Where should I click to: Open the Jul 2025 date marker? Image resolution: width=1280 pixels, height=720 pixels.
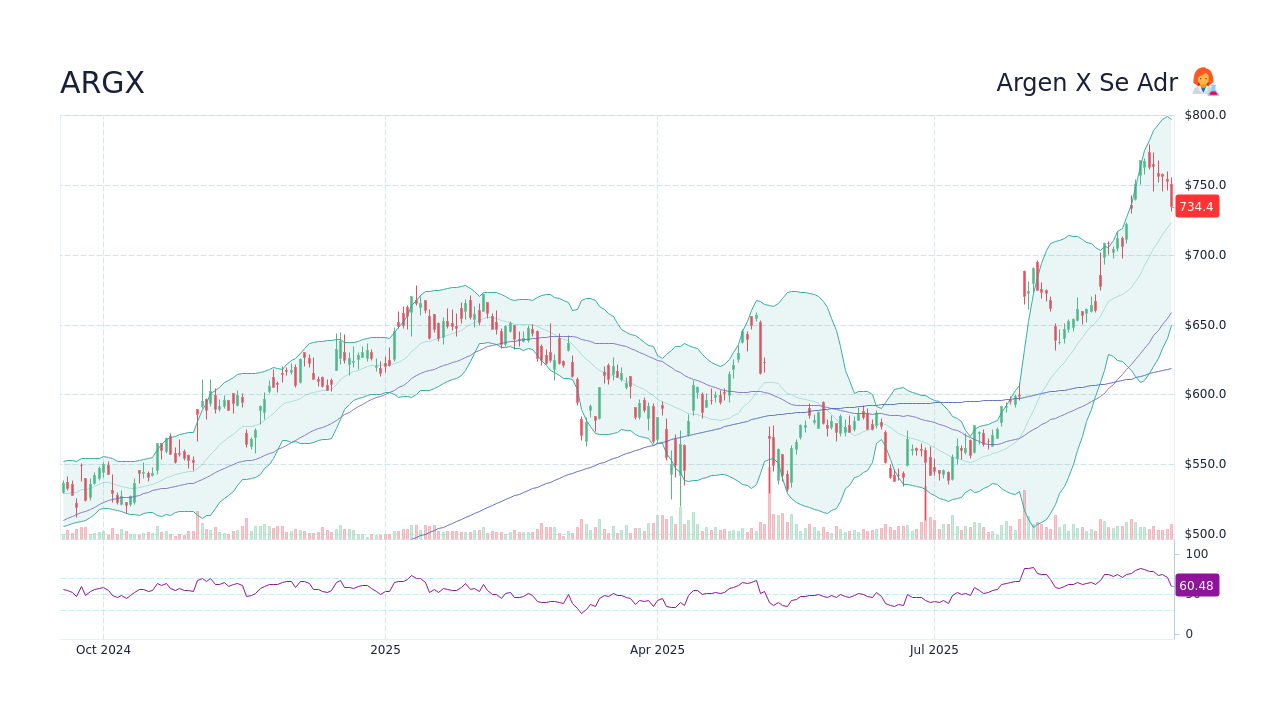click(935, 650)
